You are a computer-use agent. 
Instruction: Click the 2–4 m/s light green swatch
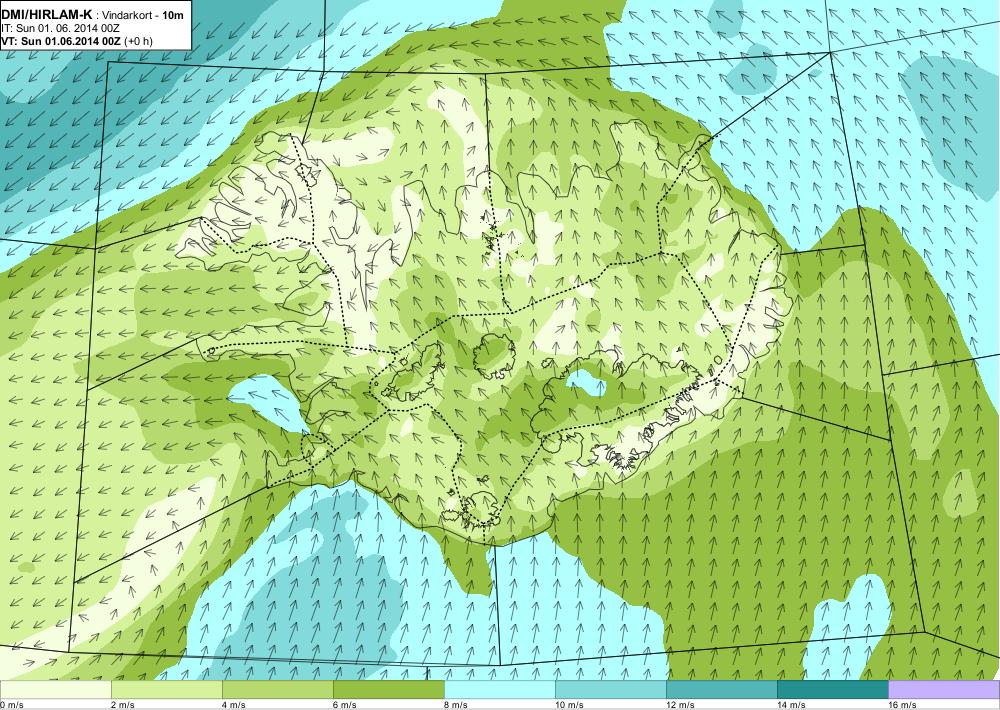pyautogui.click(x=166, y=690)
